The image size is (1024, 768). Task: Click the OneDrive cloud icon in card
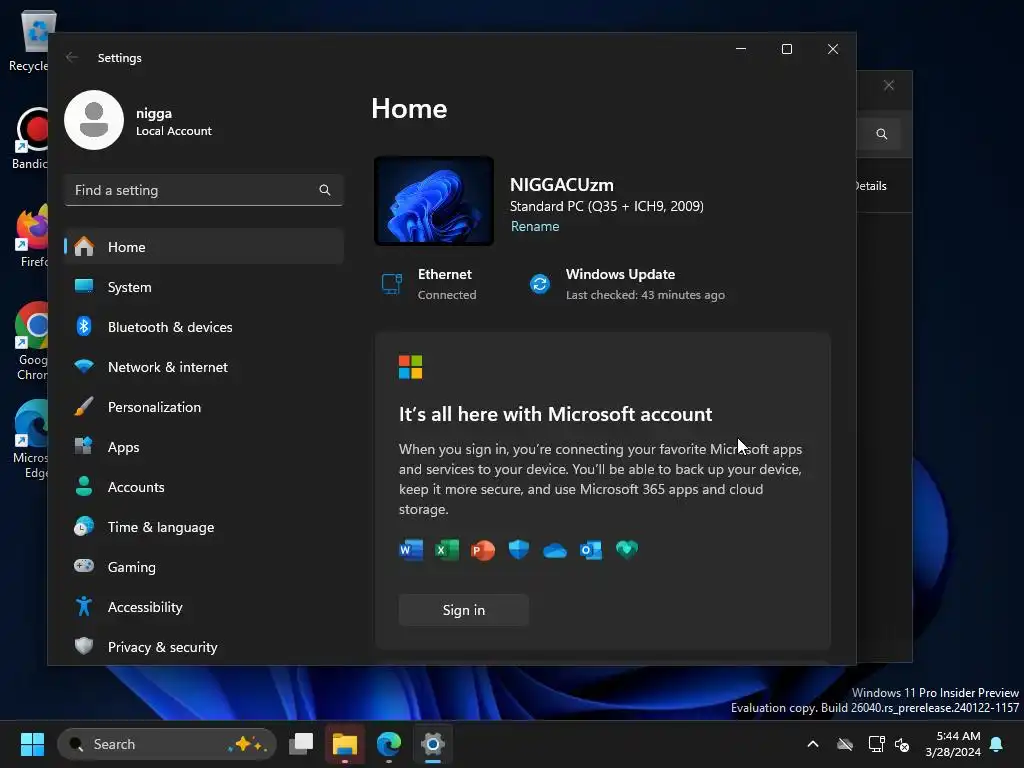[554, 551]
